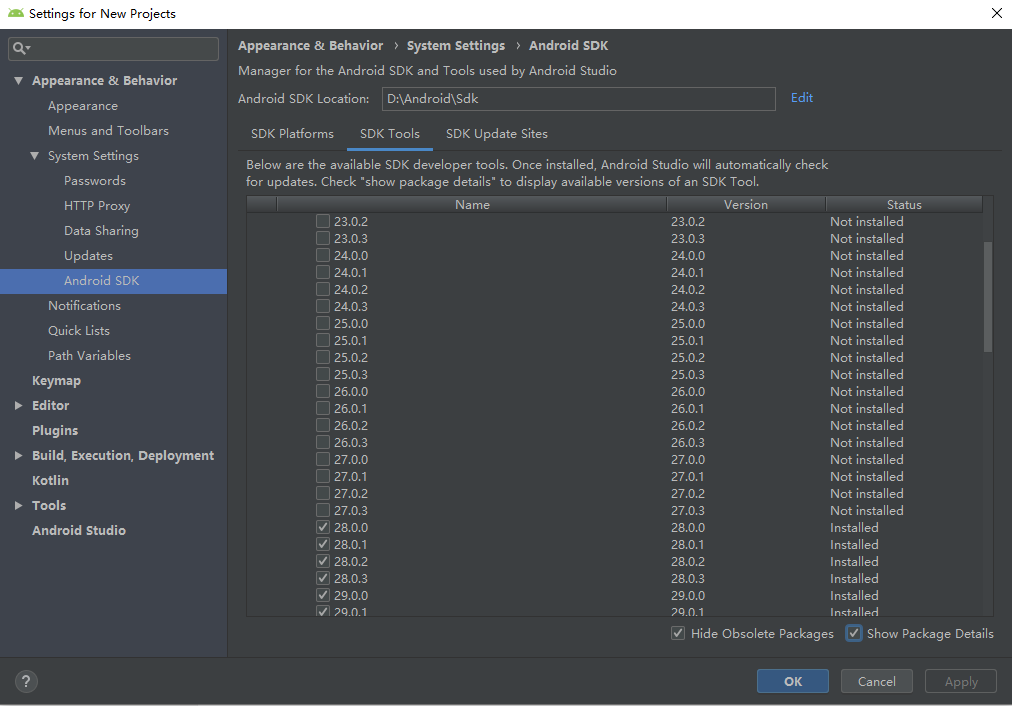Tick the 26.0.2 package checkbox
The width and height of the screenshot is (1012, 706).
pos(323,425)
